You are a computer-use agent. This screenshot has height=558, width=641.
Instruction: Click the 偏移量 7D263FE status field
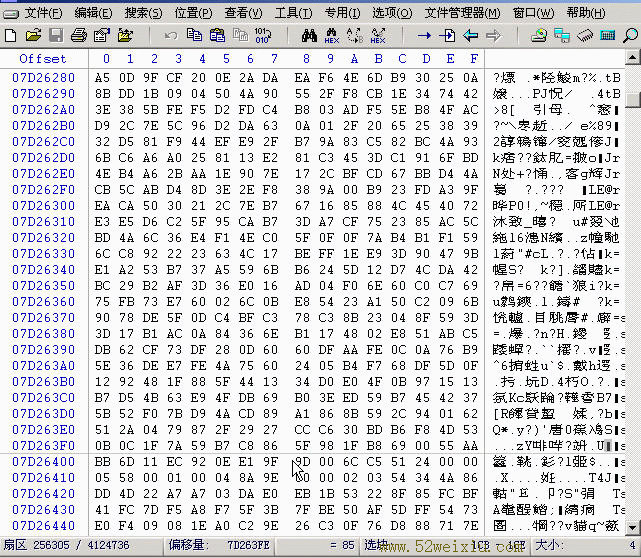pos(220,545)
